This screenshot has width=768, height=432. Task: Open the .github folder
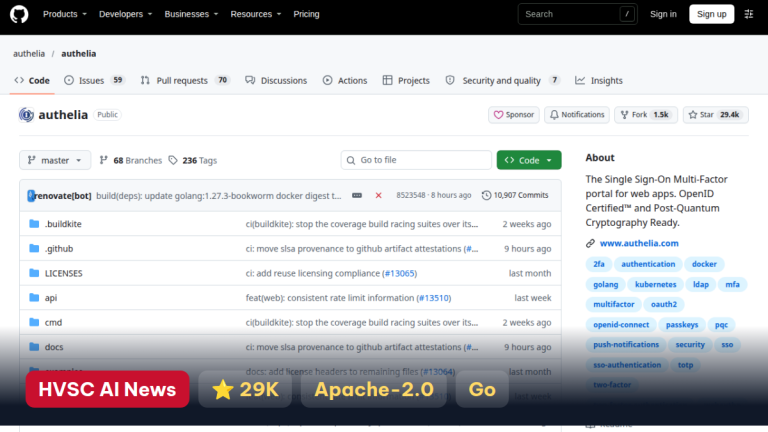point(59,249)
